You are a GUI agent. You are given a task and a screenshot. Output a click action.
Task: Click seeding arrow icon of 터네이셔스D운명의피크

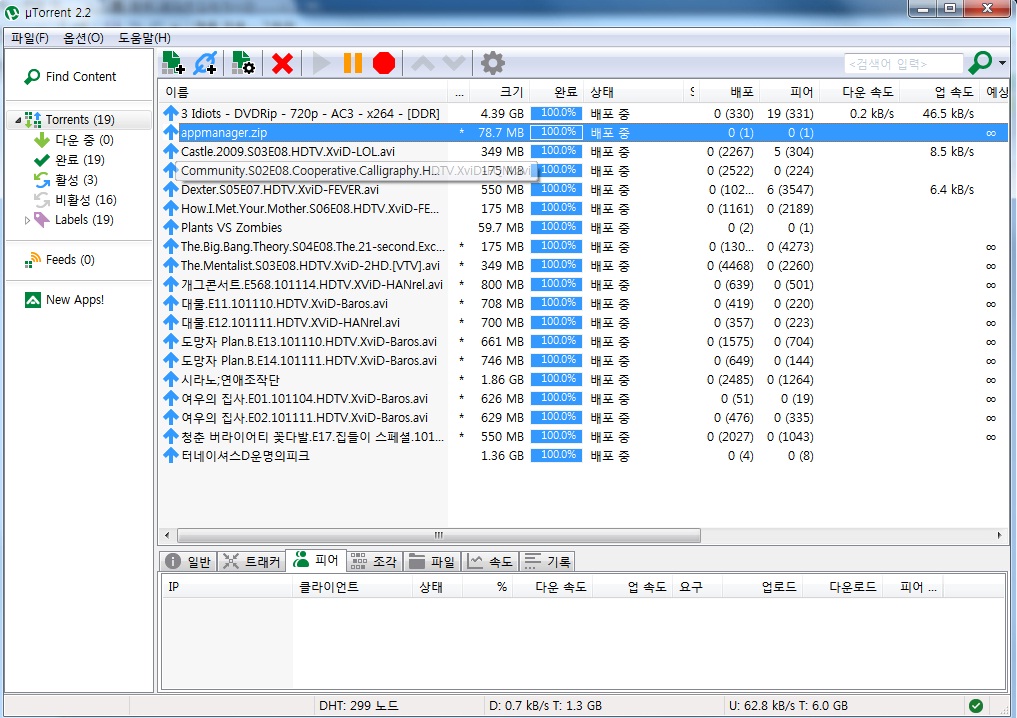(x=171, y=456)
